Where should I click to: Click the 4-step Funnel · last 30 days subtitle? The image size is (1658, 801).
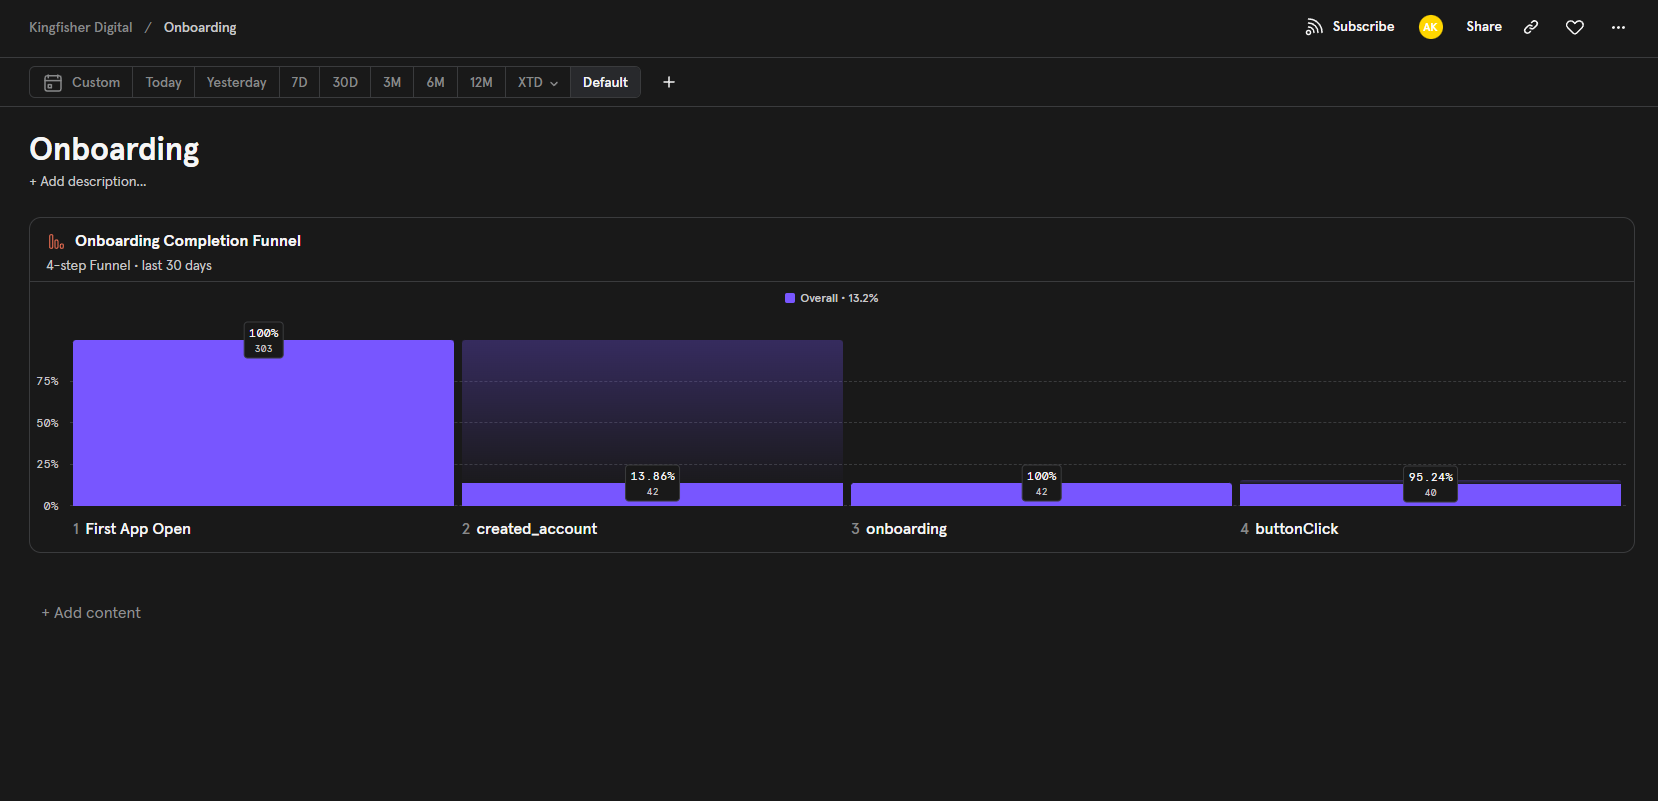[x=129, y=266]
